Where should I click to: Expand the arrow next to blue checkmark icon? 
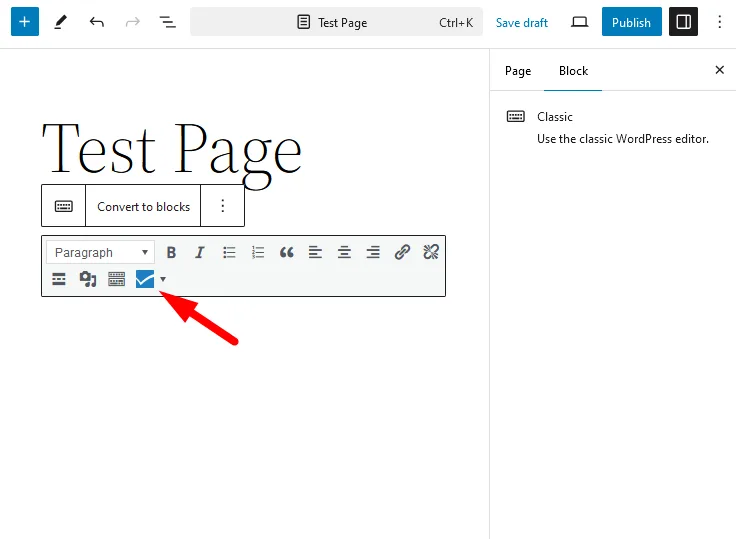(163, 279)
